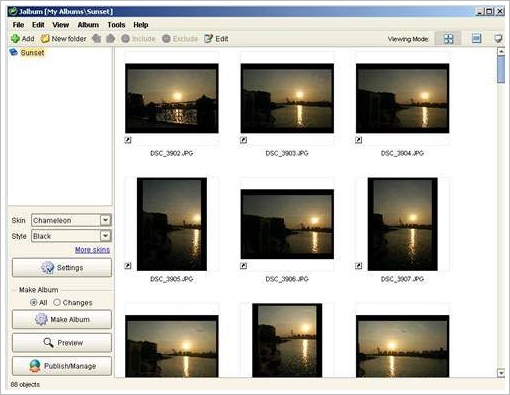Click the Make Album button
Viewport: 510px width, 395px height.
point(62,319)
